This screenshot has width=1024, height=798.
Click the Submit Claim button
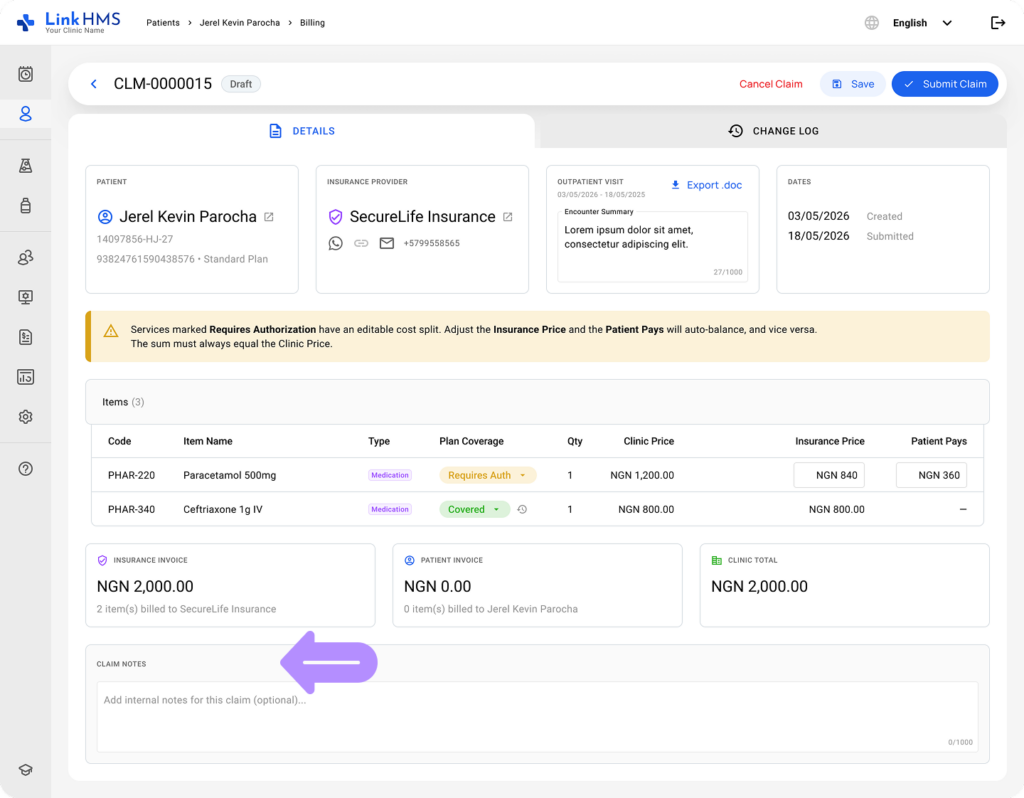(944, 84)
